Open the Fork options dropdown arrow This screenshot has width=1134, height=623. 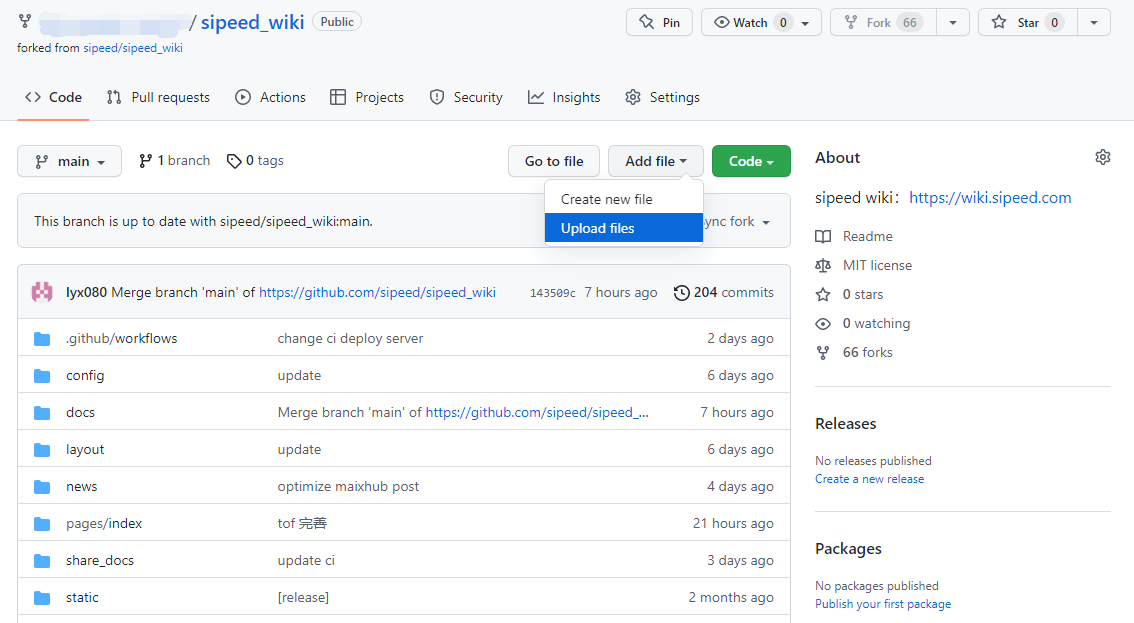pos(953,23)
